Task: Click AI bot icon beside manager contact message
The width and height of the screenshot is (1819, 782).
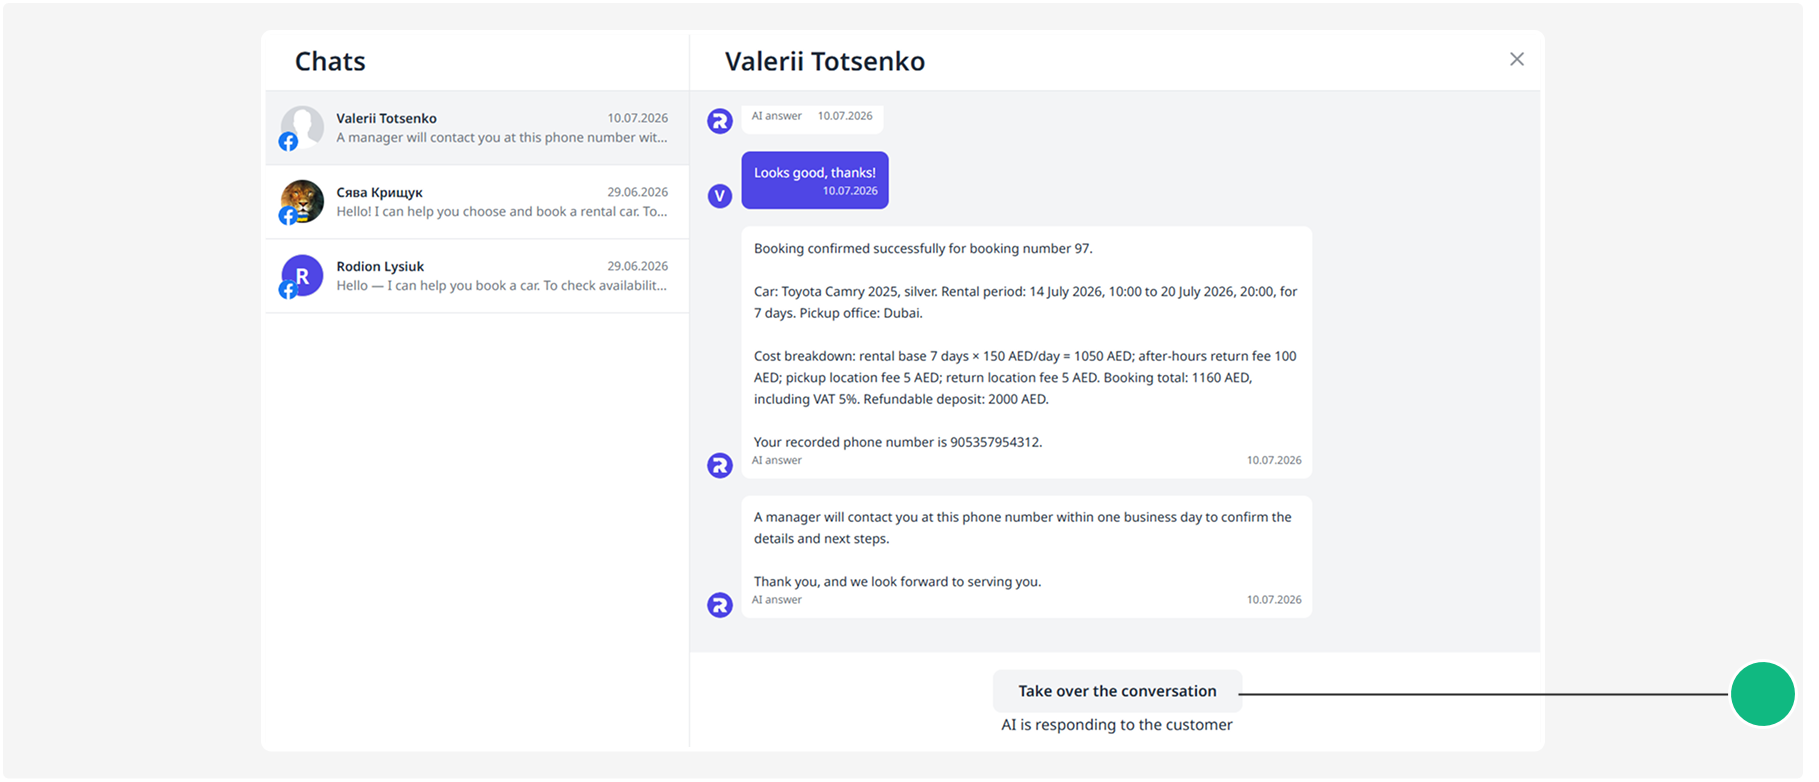Action: (720, 605)
